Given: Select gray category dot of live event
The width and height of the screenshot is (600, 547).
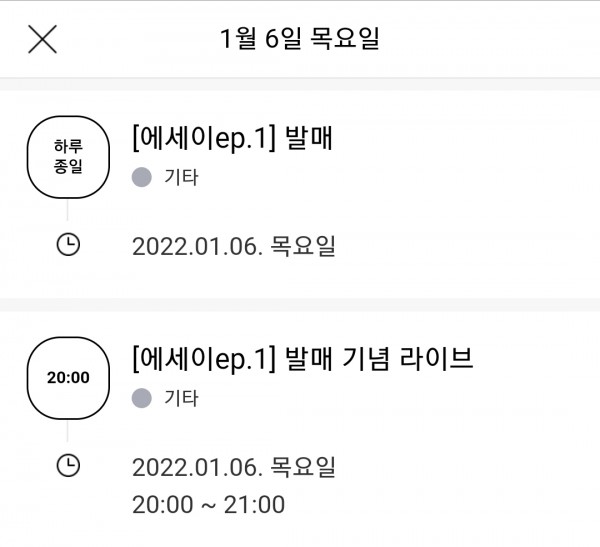Looking at the screenshot, I should click(142, 398).
